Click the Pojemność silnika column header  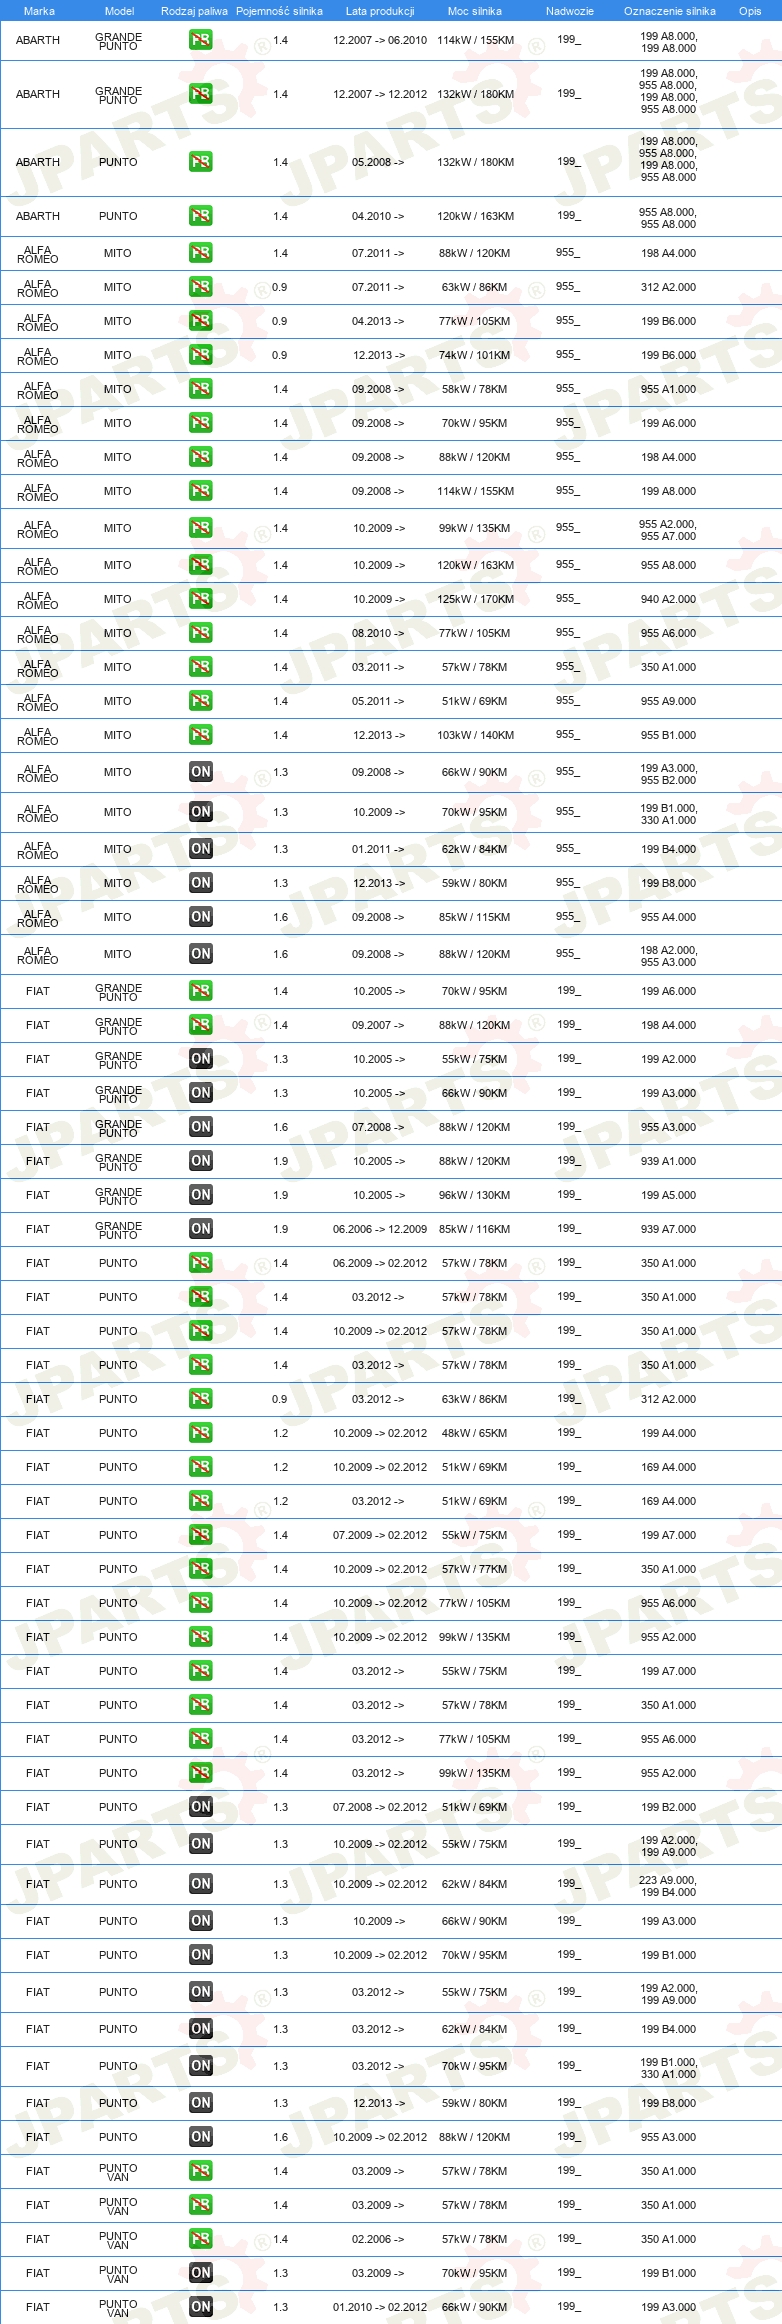tap(279, 11)
